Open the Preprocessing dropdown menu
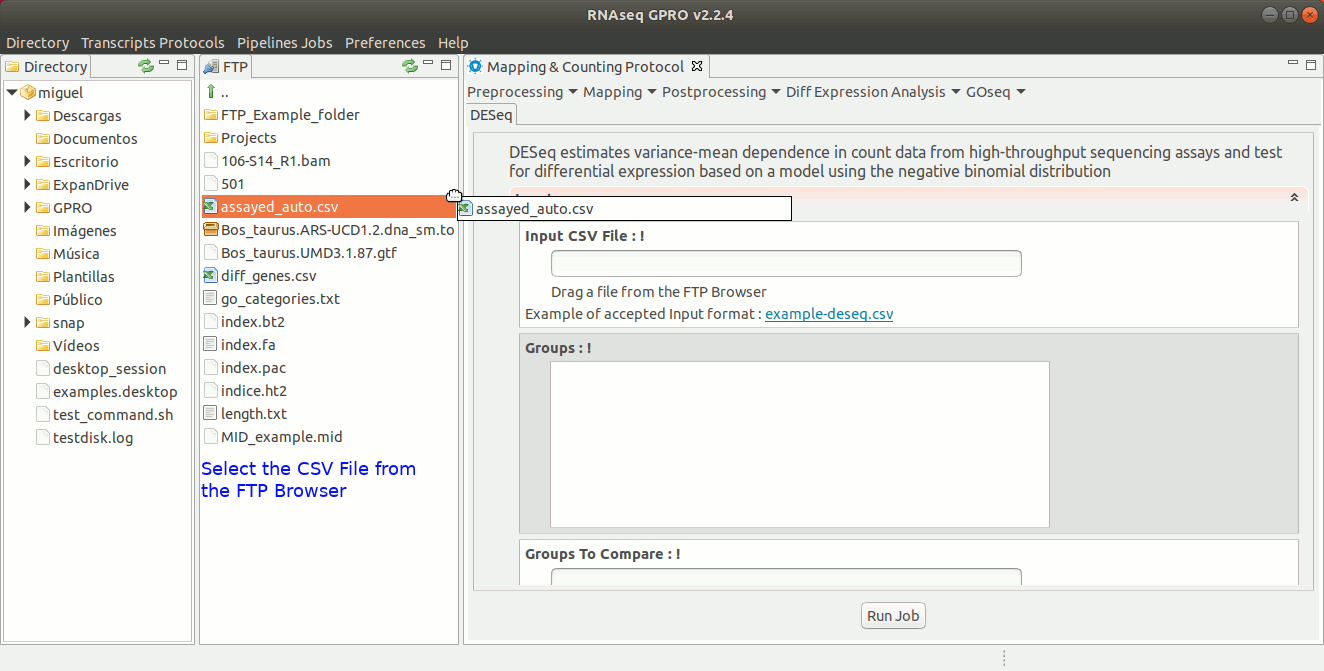 (x=522, y=92)
